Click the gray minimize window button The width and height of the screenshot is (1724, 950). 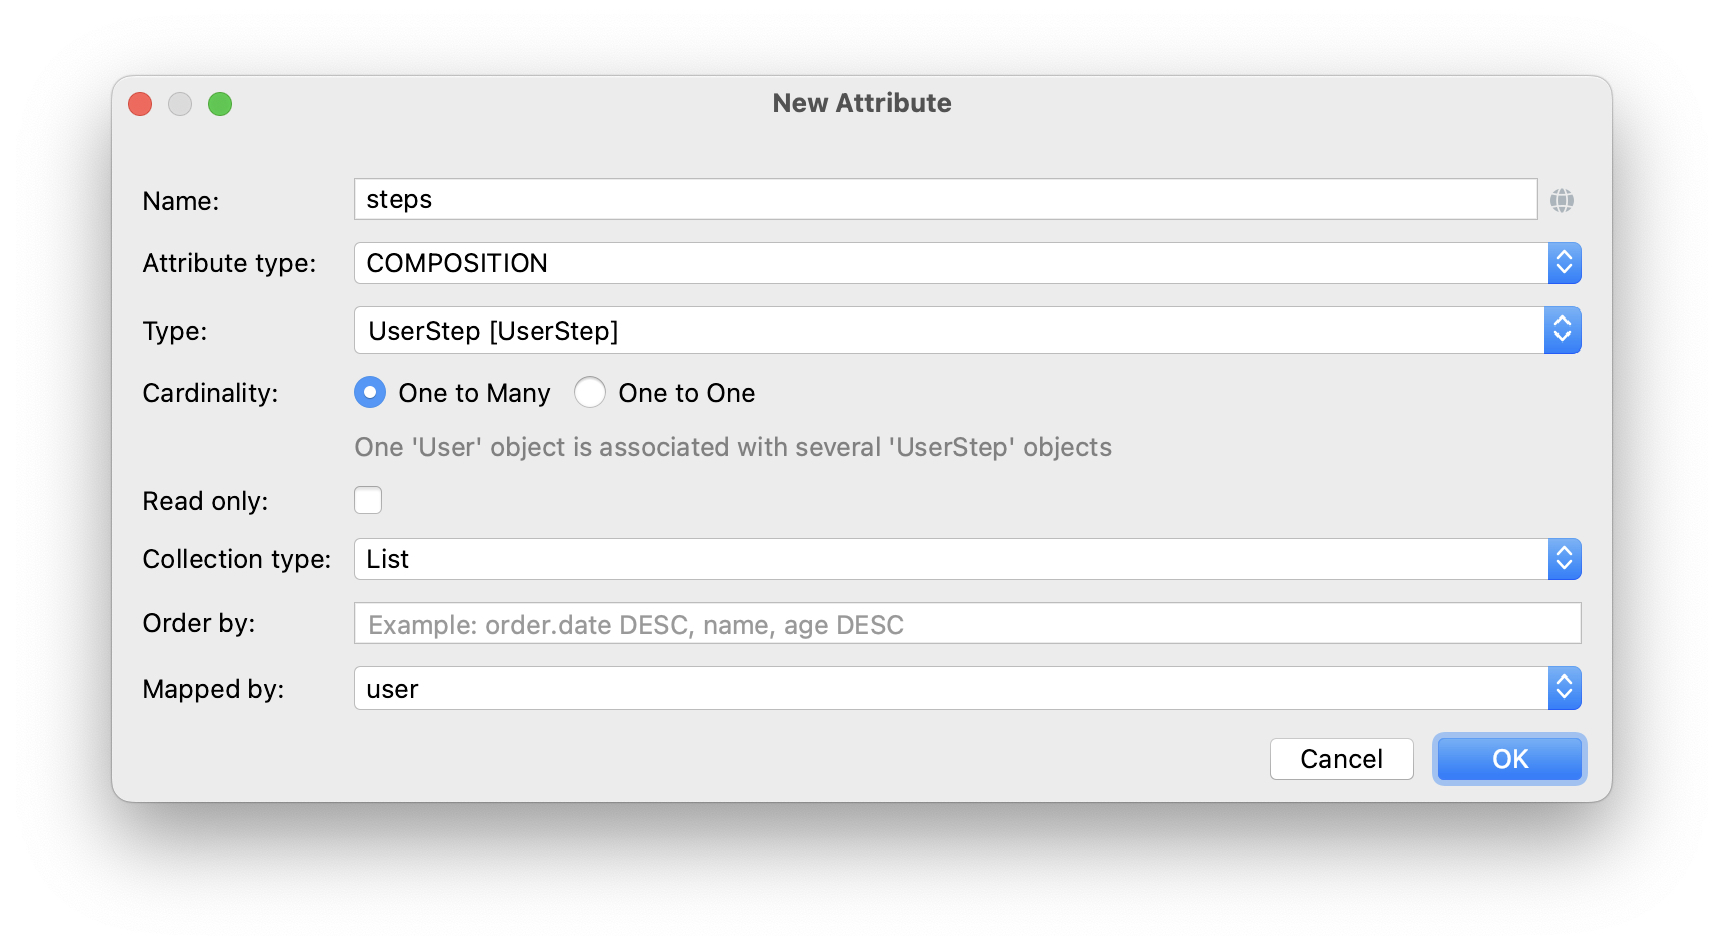[x=180, y=104]
